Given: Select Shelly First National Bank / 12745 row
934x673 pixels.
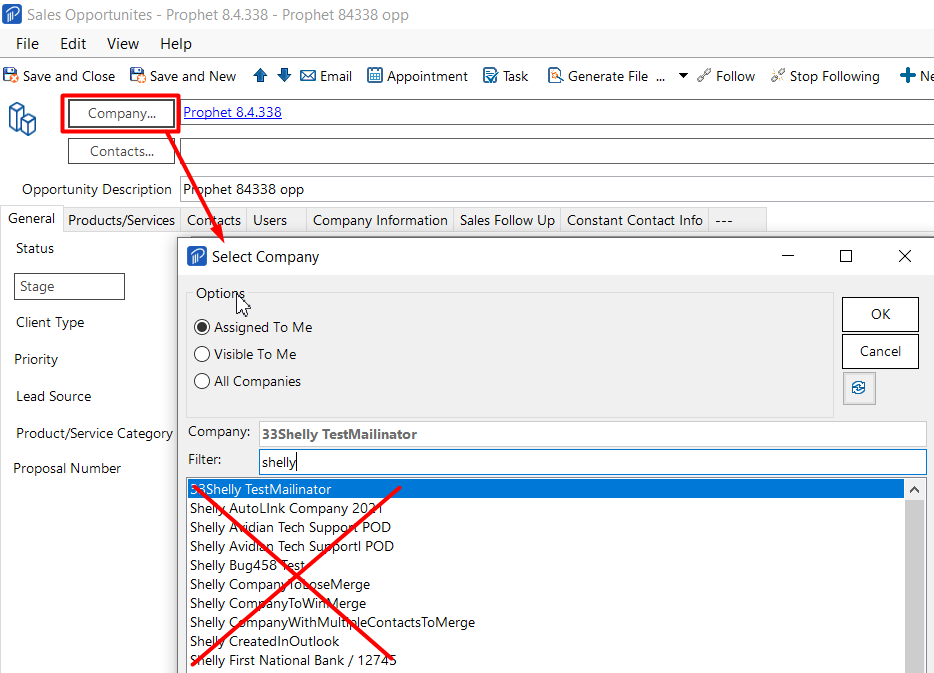Looking at the screenshot, I should (546, 660).
